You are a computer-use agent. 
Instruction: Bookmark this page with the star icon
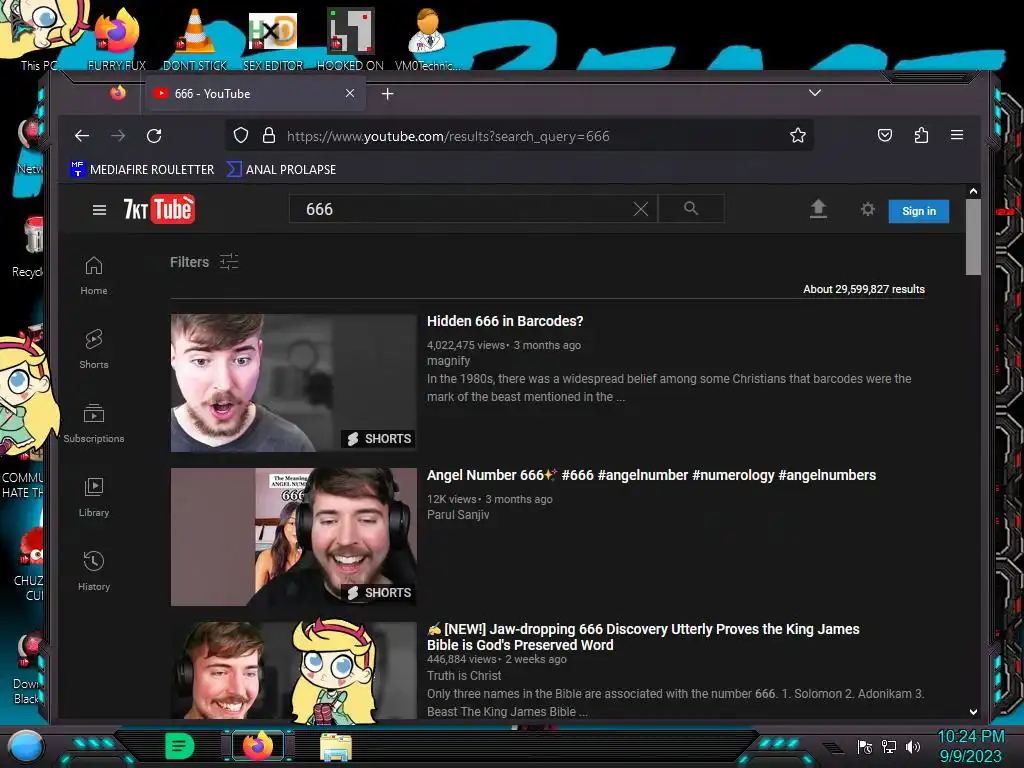pos(797,136)
